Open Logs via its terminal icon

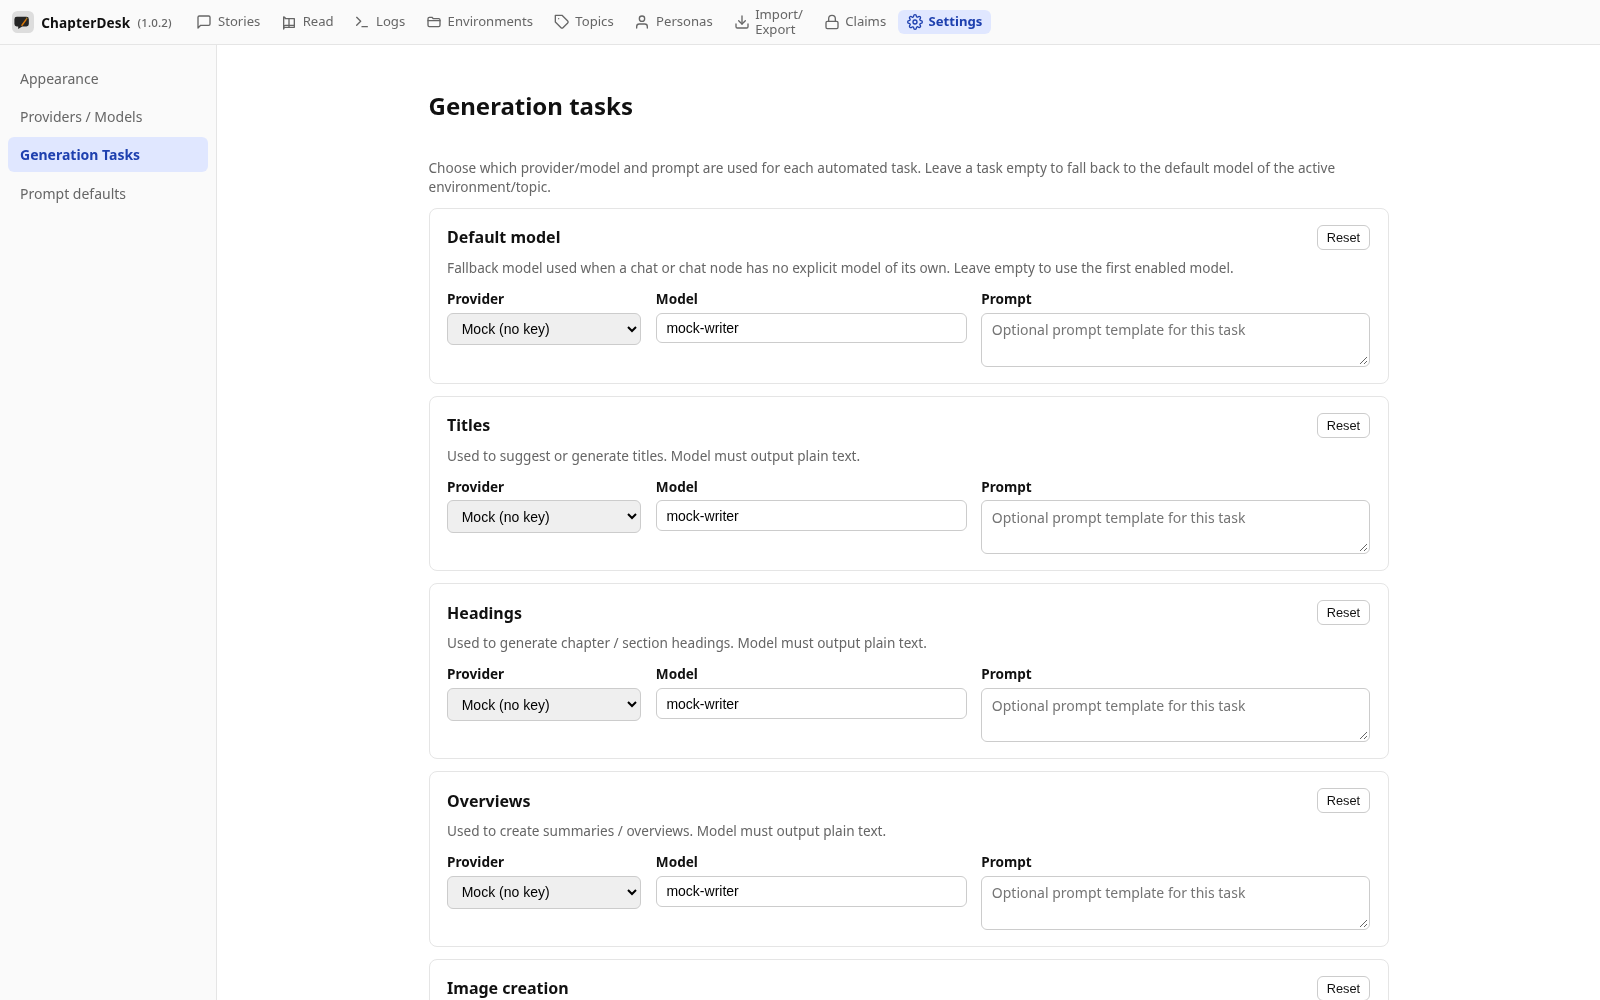[x=362, y=22]
